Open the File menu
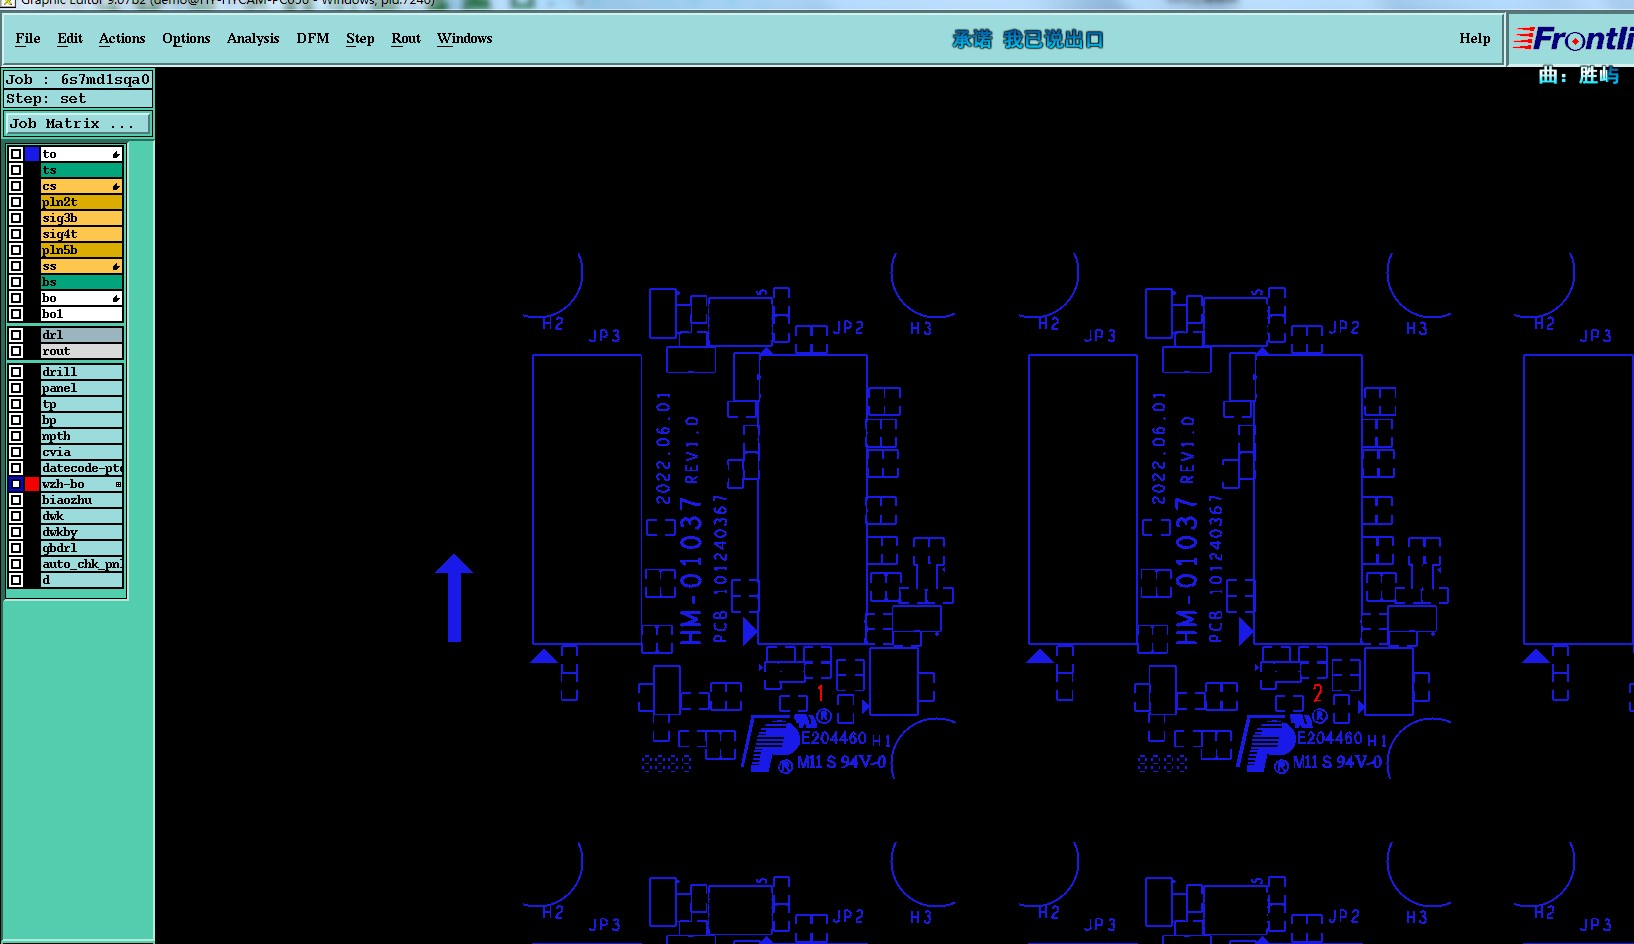Viewport: 1634px width, 944px height. pyautogui.click(x=28, y=38)
